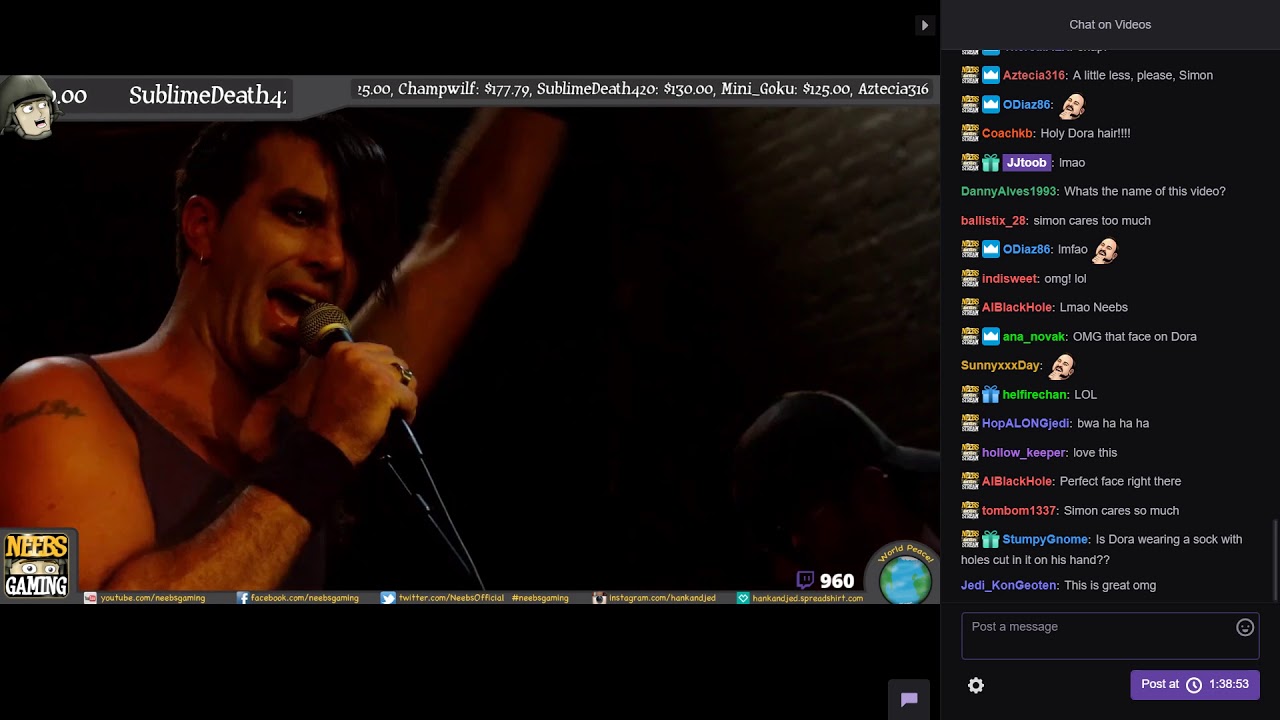Click hollow_keeper username

[x=1024, y=452]
